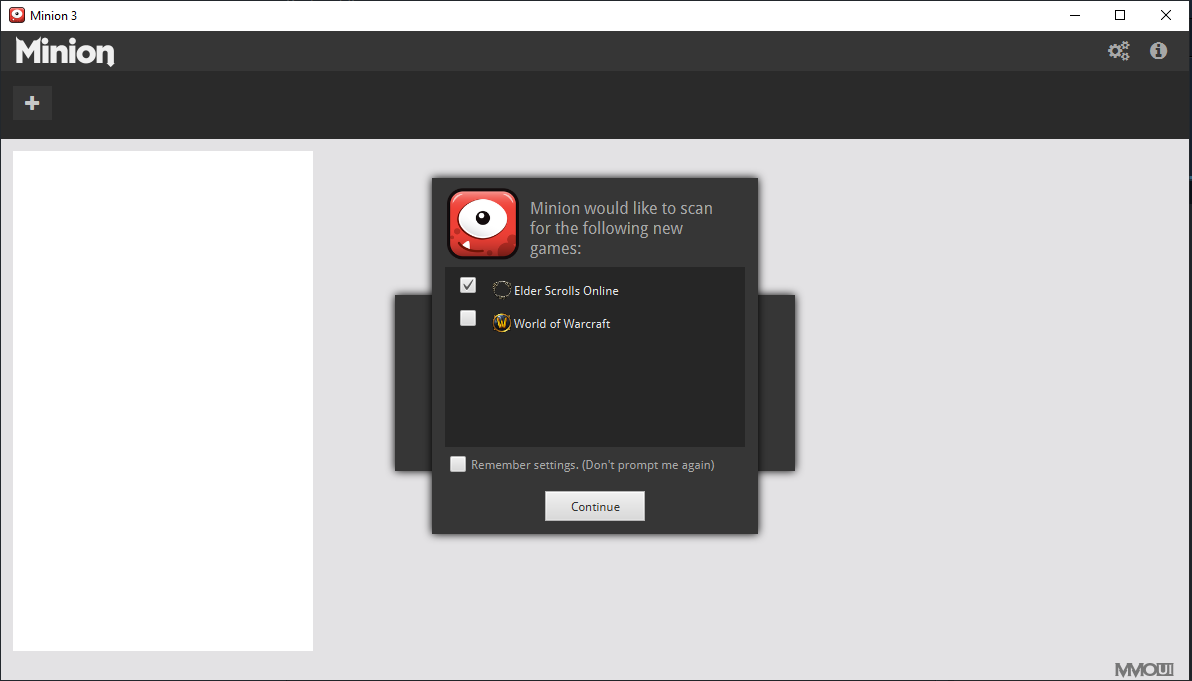Viewport: 1192px width, 681px height.
Task: Minimize the Minion 3 window
Action: coord(1075,15)
